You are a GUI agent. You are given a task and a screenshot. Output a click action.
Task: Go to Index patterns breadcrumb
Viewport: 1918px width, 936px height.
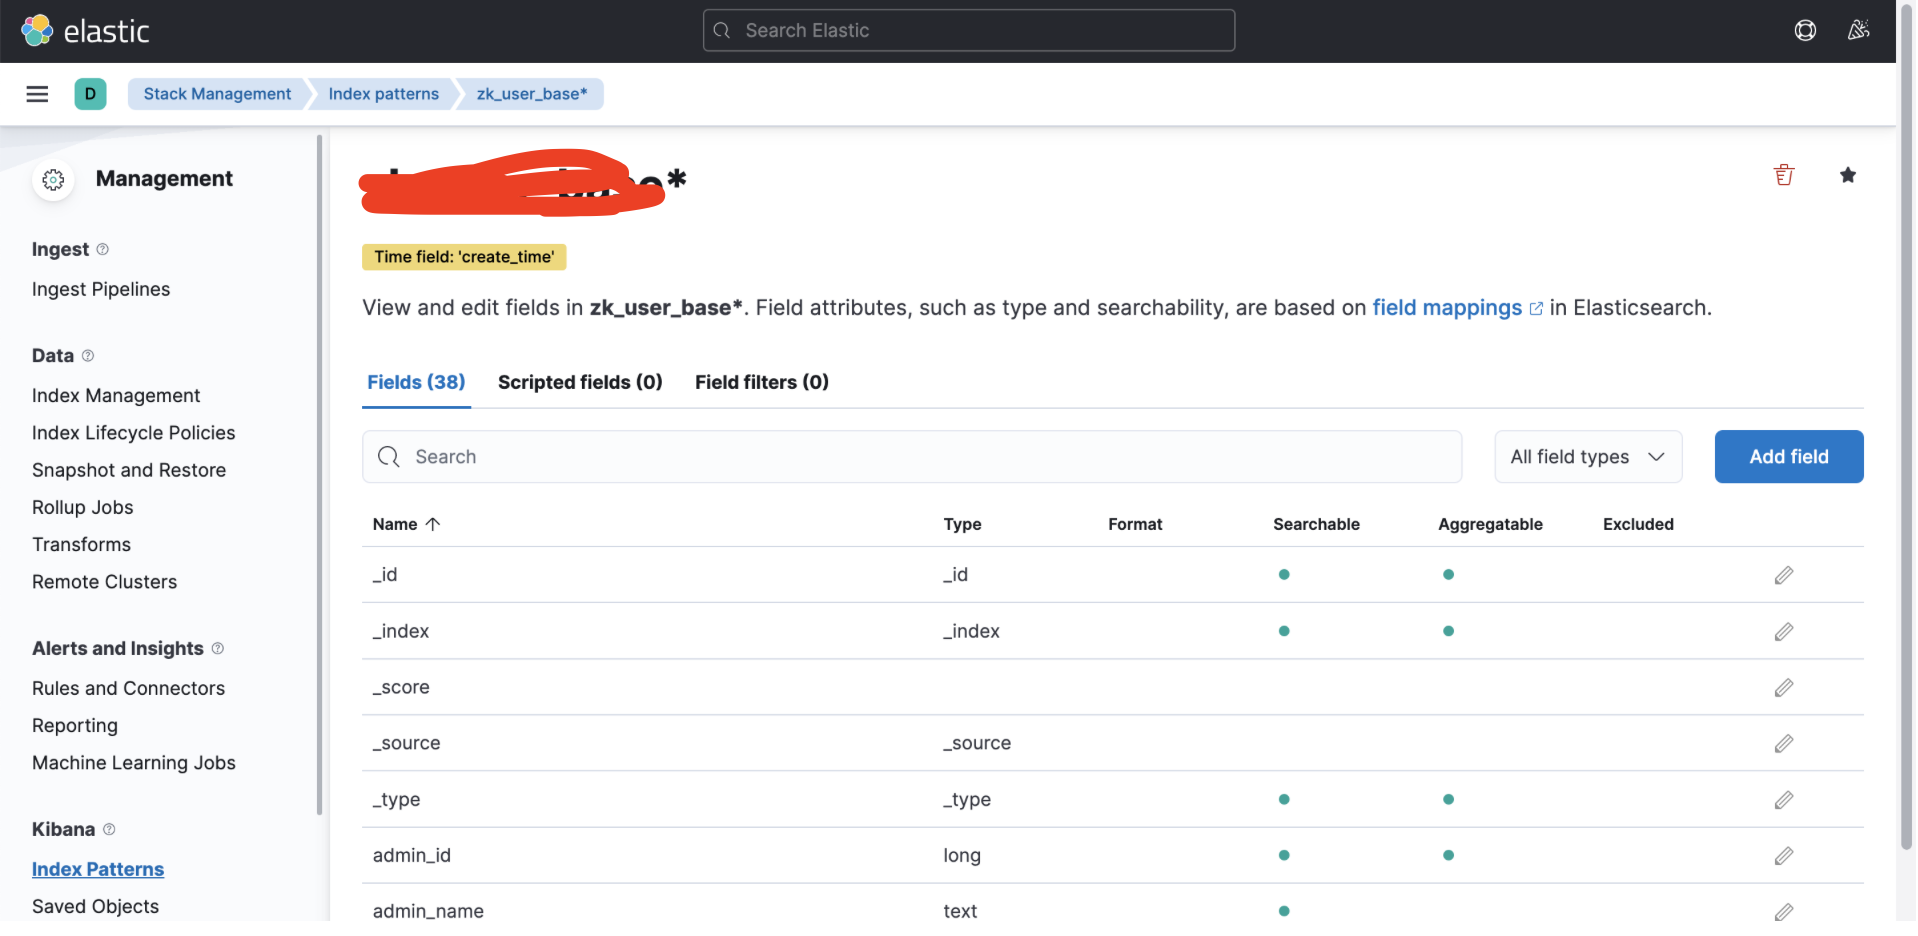coord(384,94)
